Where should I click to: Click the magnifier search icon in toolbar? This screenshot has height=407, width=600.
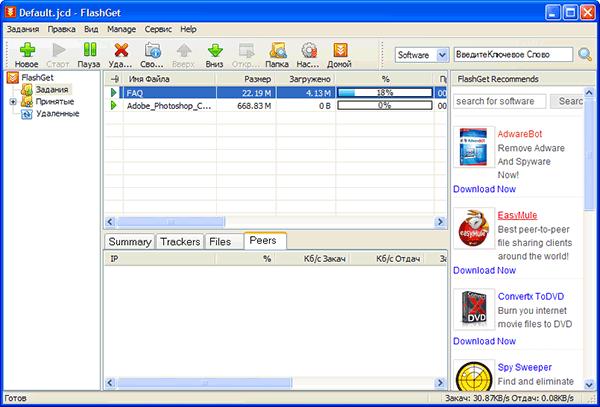pos(585,55)
